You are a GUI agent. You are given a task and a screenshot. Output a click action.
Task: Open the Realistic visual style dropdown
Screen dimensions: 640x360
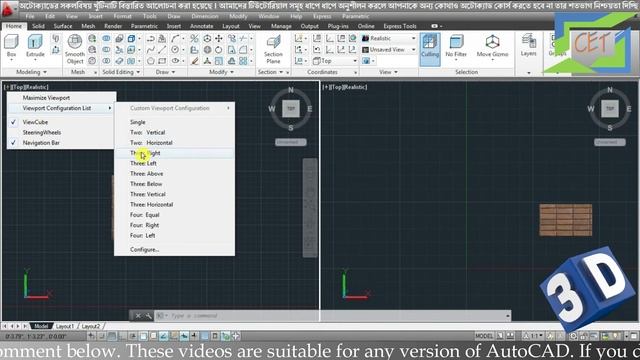(389, 38)
